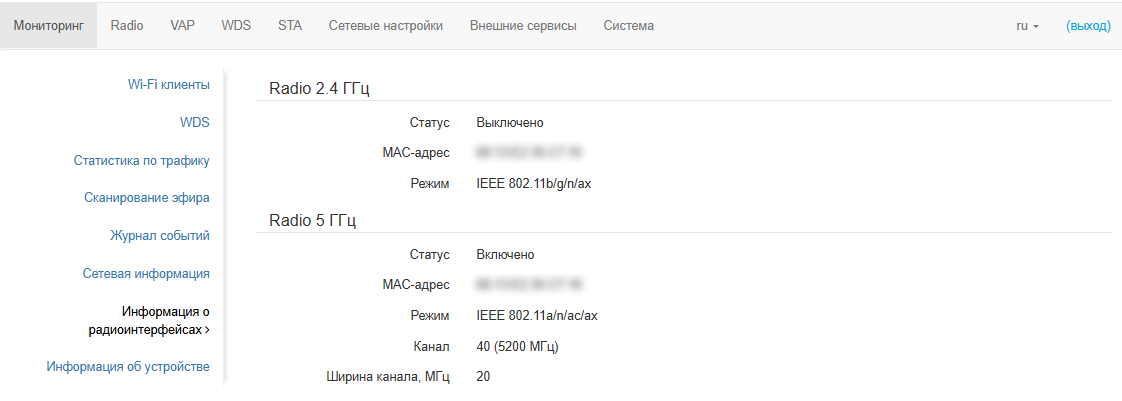
Task: Open Внешние сервисы menu
Action: point(523,26)
